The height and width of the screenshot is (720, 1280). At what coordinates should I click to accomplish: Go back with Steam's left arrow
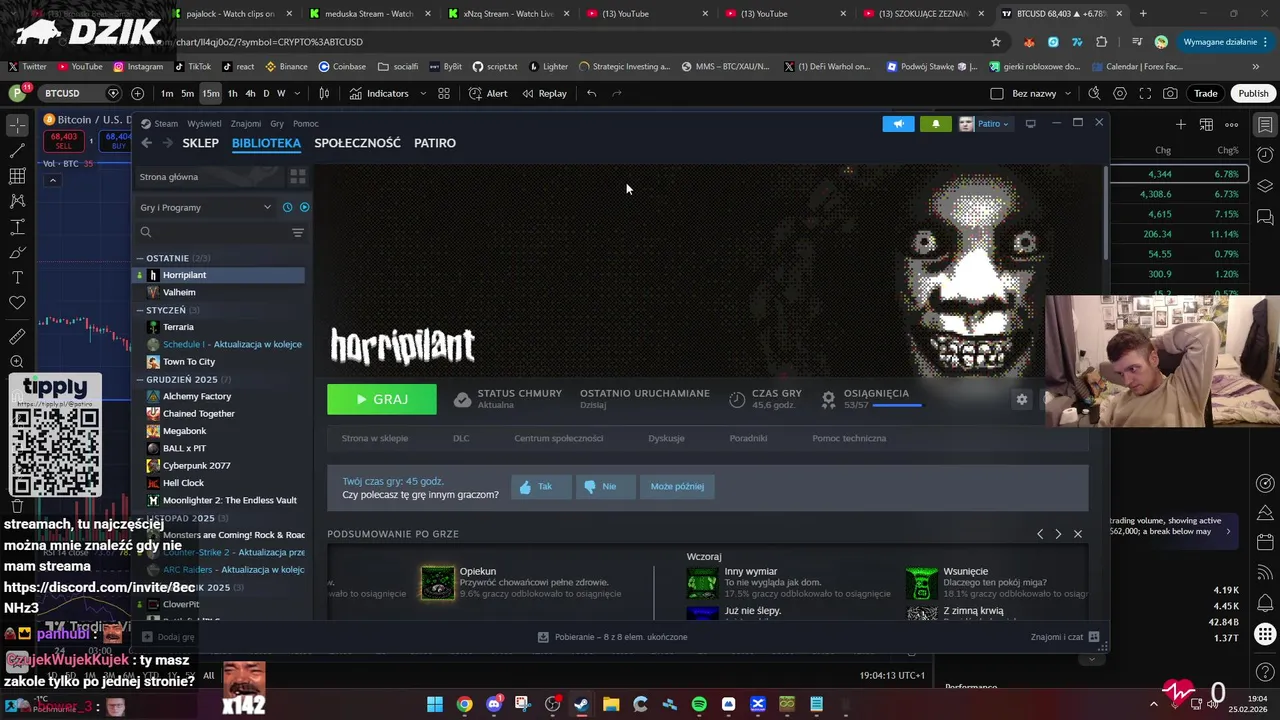click(x=147, y=143)
